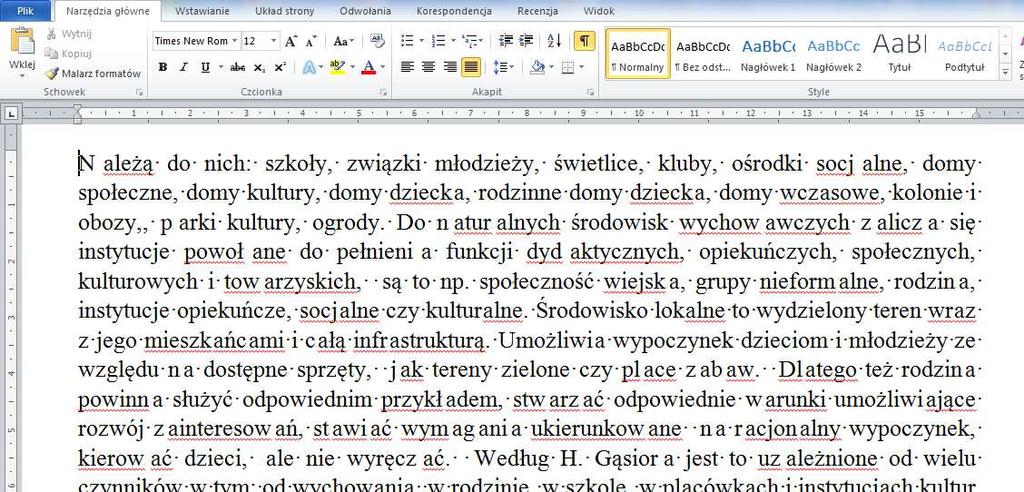Toggle italic formatting
The image size is (1024, 492).
click(x=184, y=67)
